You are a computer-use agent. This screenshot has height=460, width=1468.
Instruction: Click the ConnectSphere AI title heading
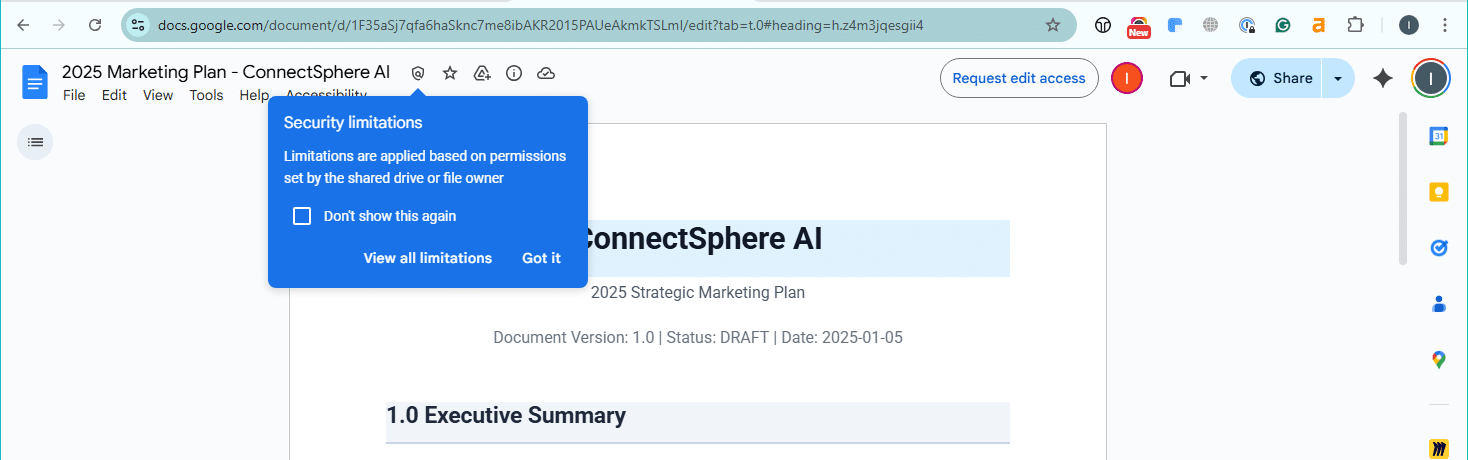coord(700,240)
